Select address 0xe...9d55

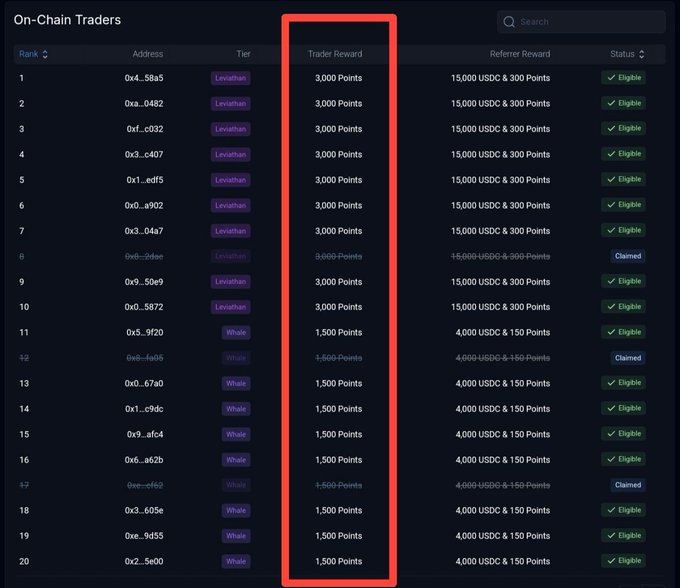[x=144, y=536]
